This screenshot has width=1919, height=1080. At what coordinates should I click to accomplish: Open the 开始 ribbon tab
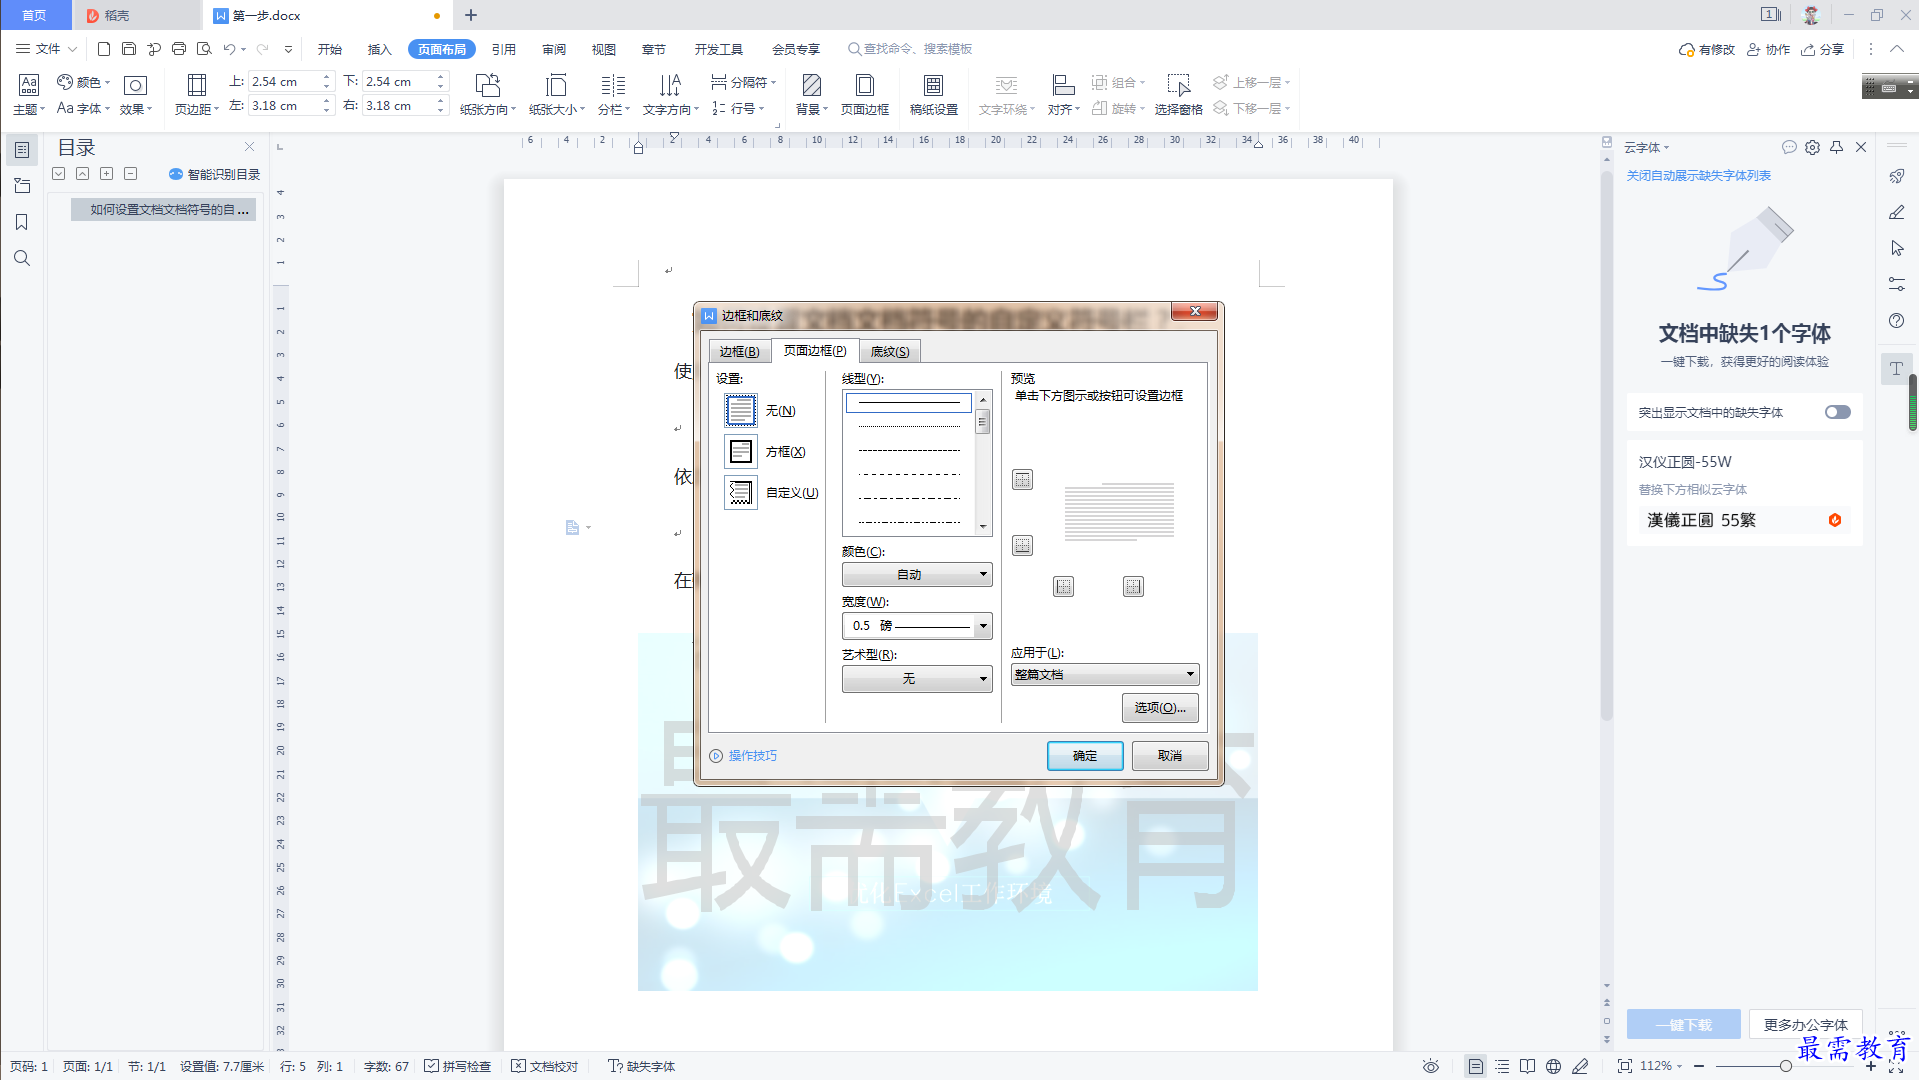pos(330,49)
